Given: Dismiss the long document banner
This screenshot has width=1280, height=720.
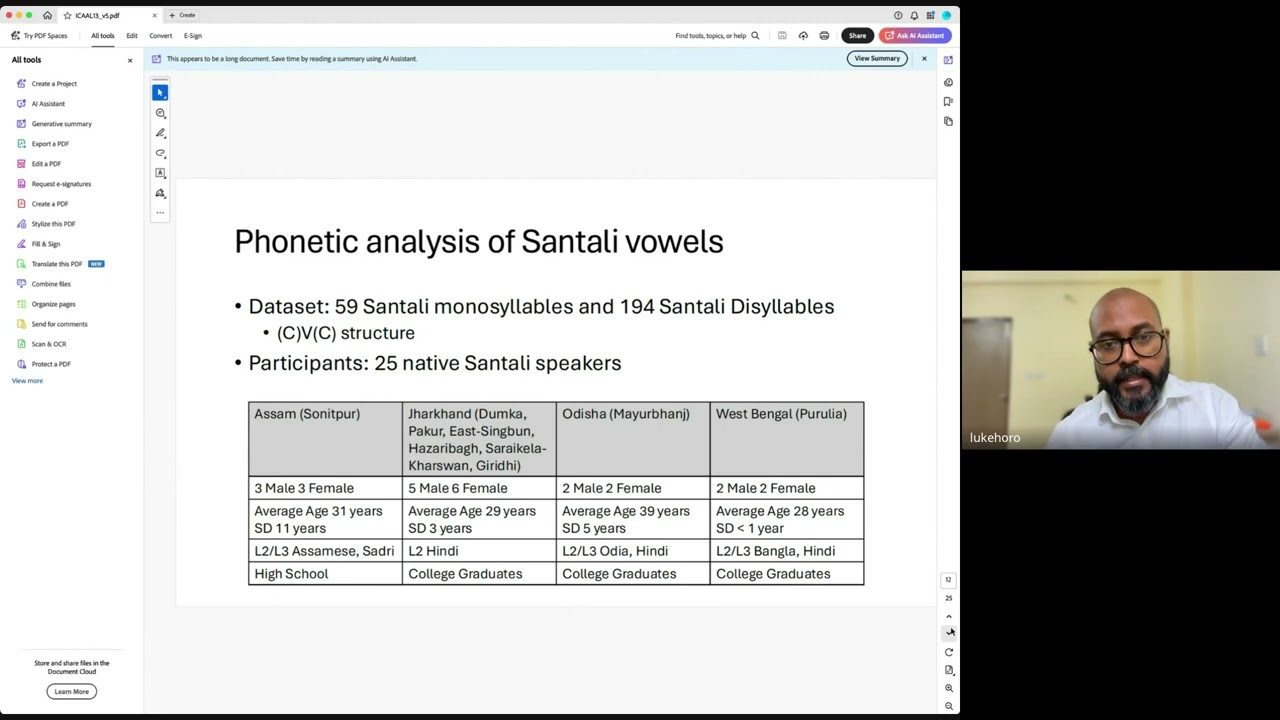Looking at the screenshot, I should tap(924, 59).
